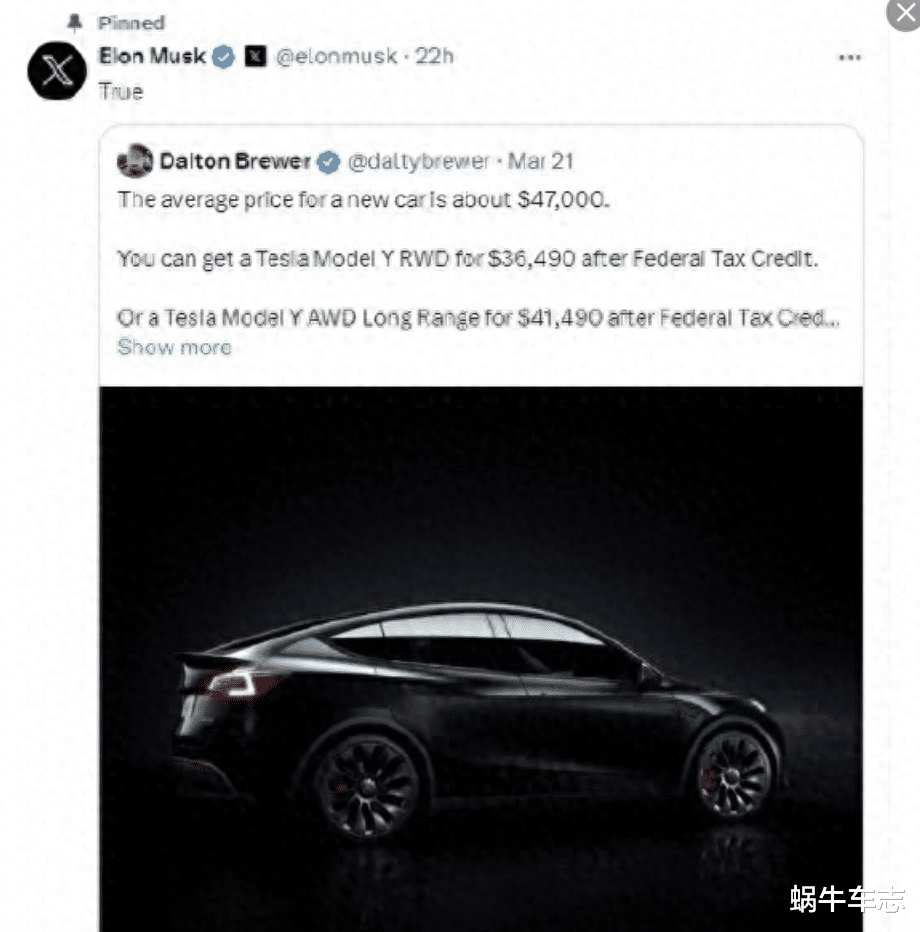Click the average price $47,000 text line
This screenshot has width=920, height=932.
tap(364, 200)
